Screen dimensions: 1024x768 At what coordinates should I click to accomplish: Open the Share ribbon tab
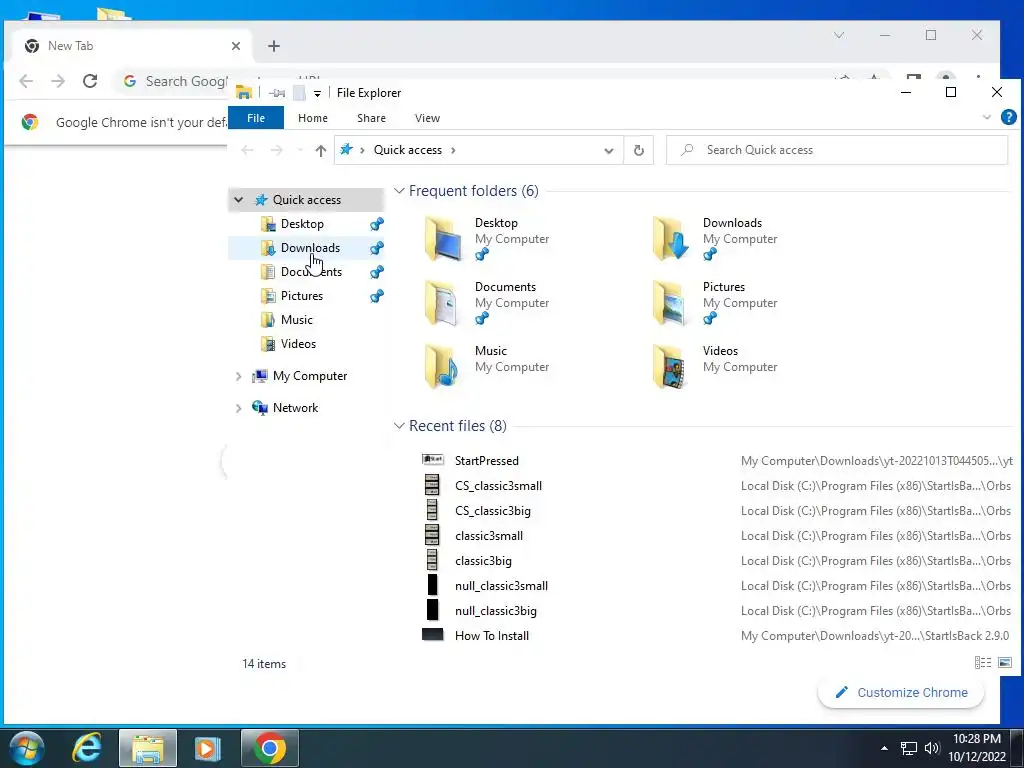tap(371, 118)
